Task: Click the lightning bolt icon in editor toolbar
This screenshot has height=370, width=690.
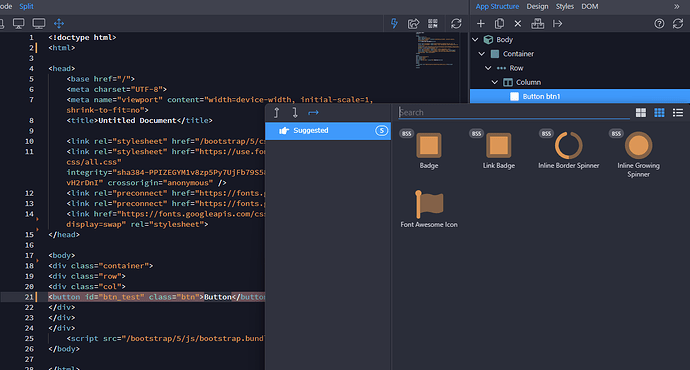Action: pyautogui.click(x=394, y=24)
